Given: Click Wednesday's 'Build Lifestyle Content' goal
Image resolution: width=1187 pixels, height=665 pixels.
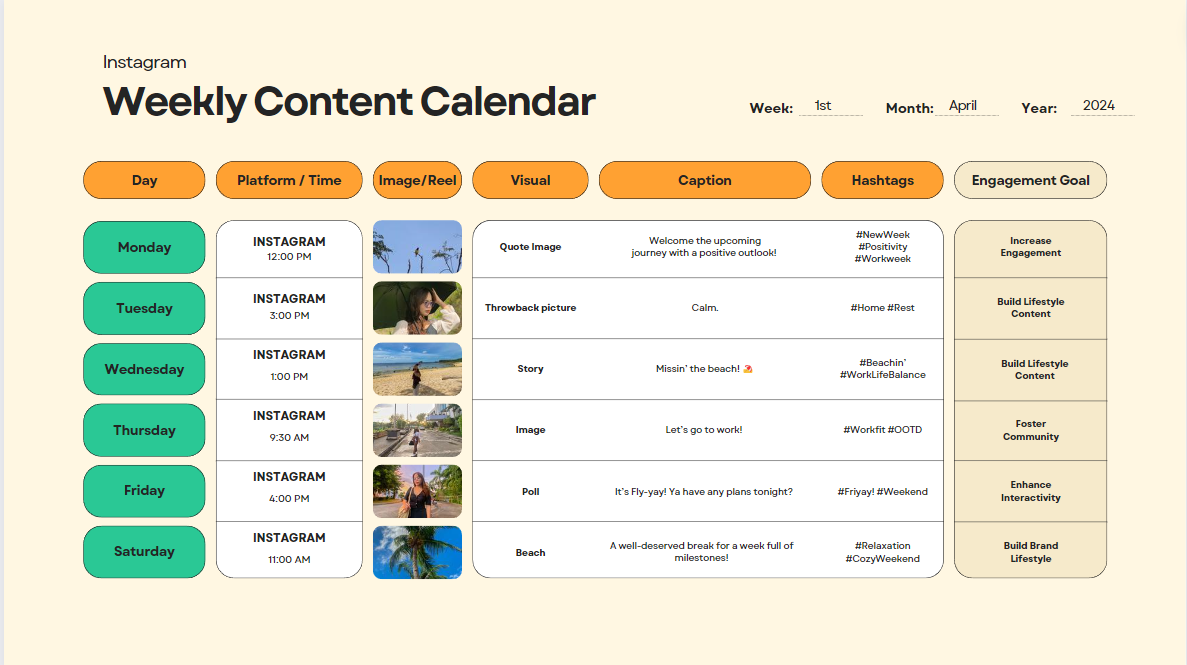Looking at the screenshot, I should coord(1034,370).
